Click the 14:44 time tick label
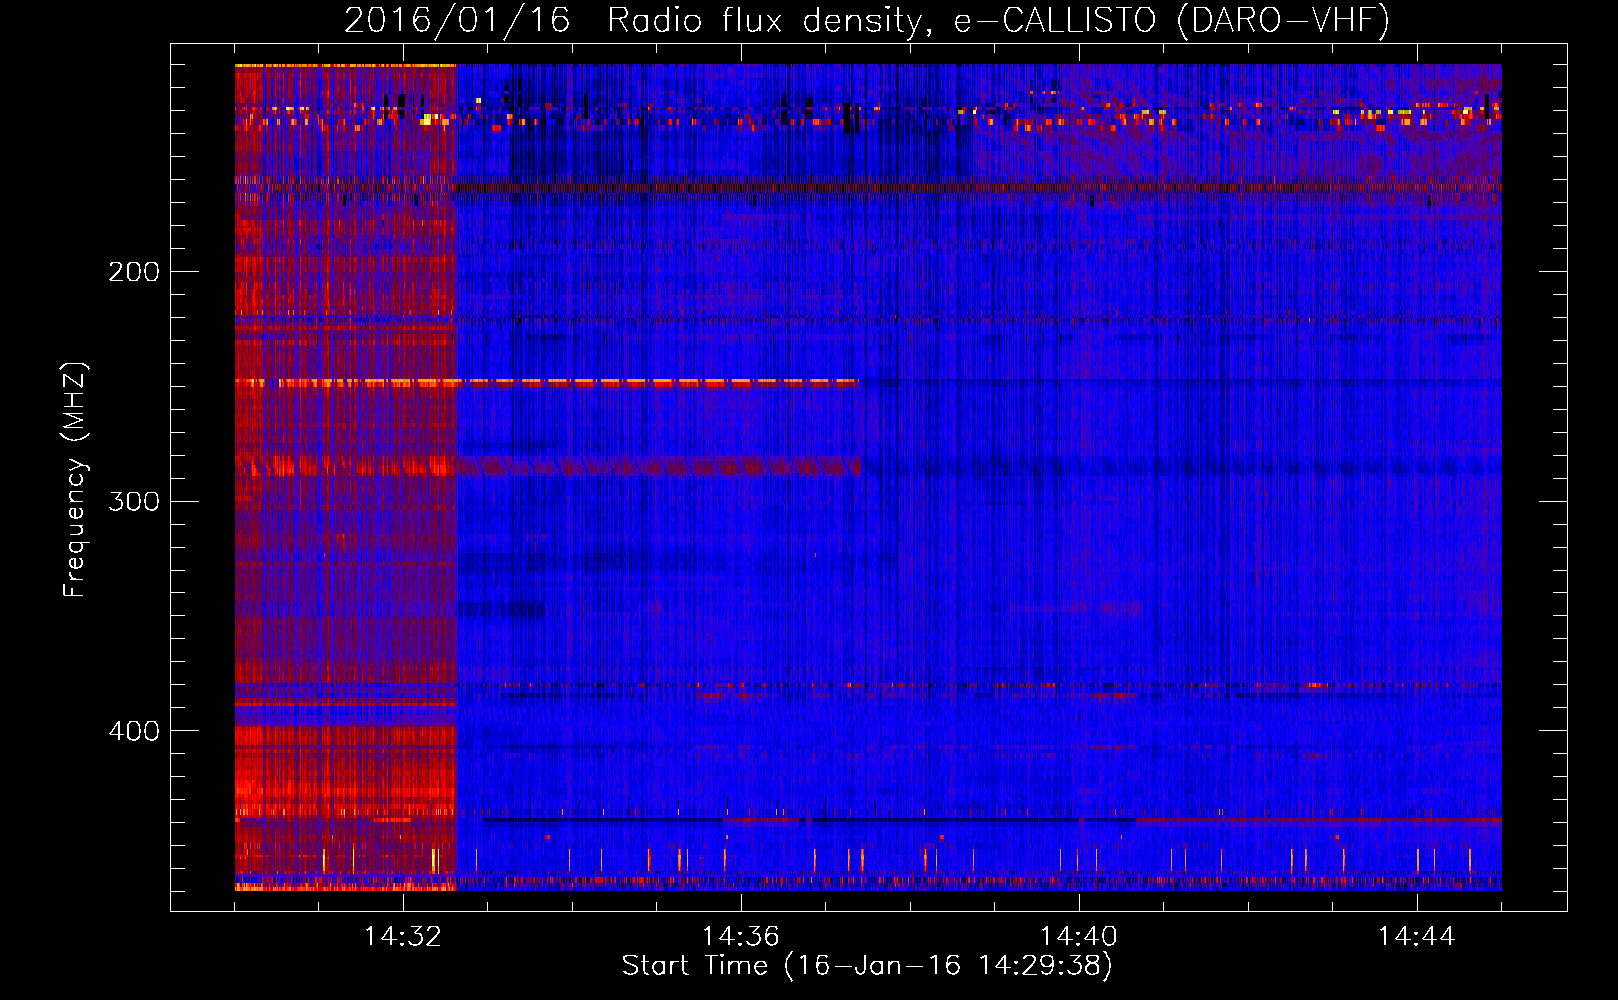The width and height of the screenshot is (1618, 1000). 1417,937
